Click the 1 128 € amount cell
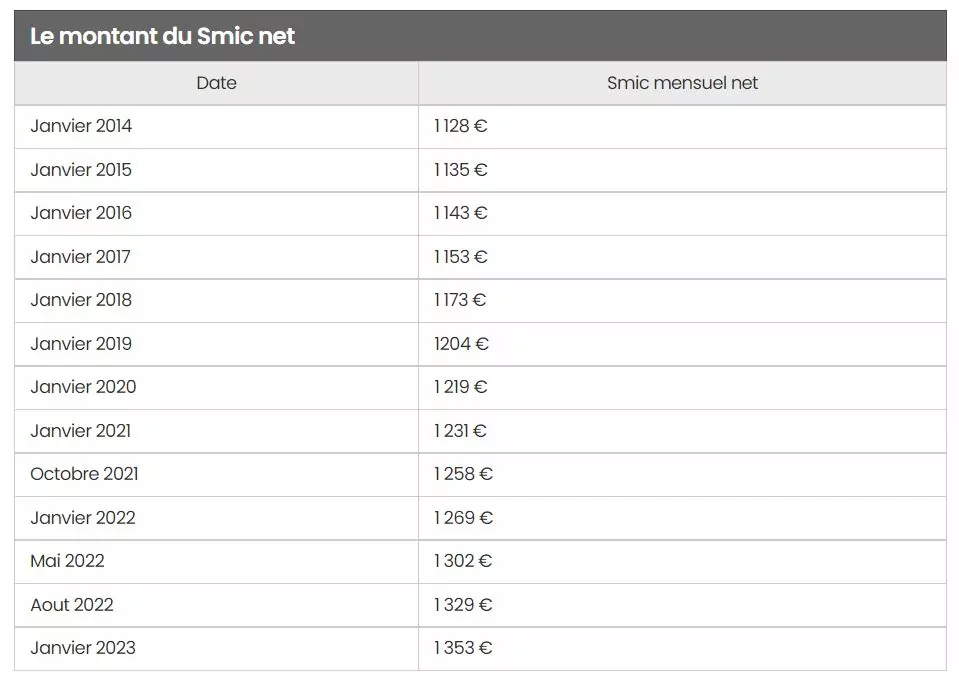959x684 pixels. tap(682, 126)
